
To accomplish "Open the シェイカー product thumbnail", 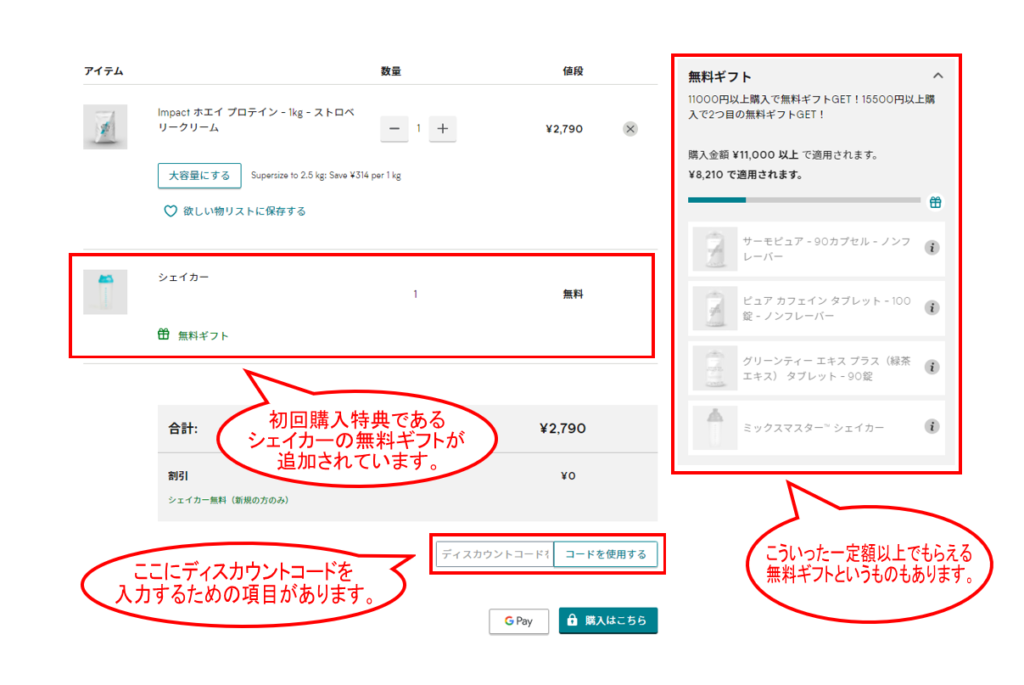I will point(105,292).
